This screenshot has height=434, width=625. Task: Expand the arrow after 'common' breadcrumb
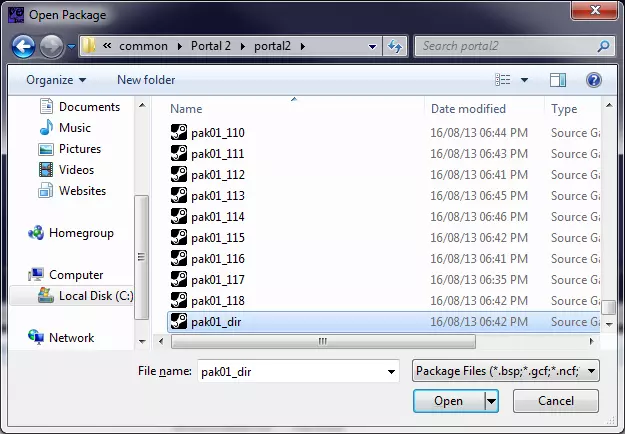(x=180, y=47)
